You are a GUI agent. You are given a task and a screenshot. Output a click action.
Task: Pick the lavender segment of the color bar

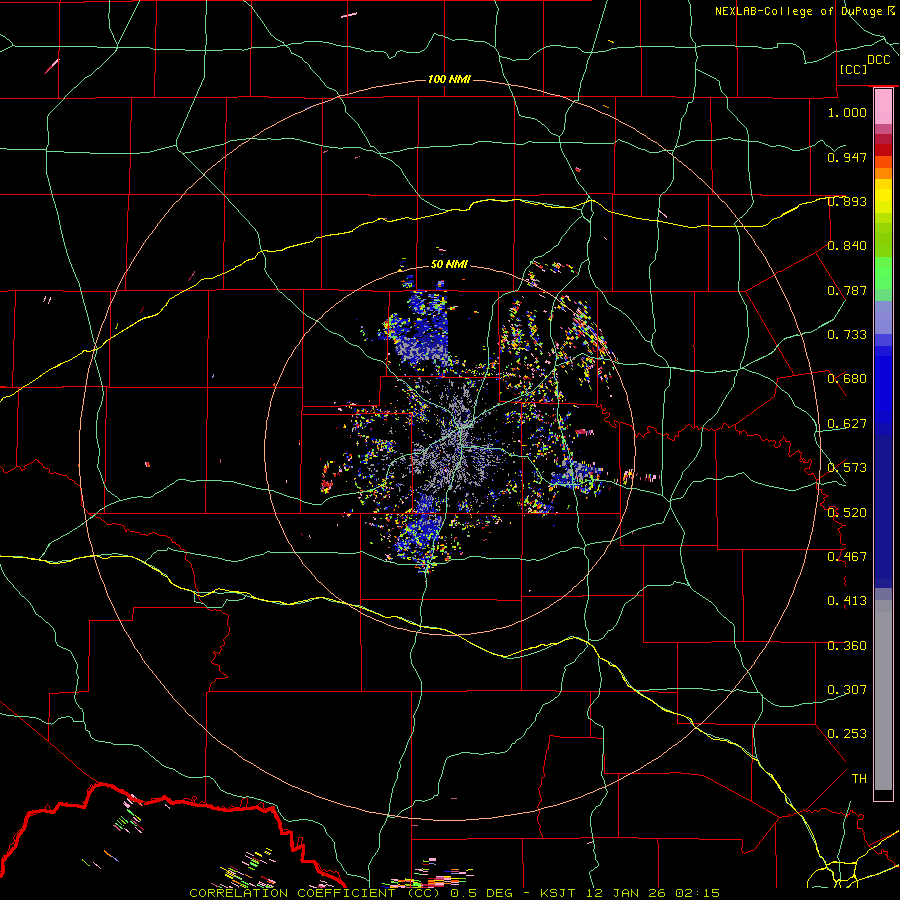883,318
